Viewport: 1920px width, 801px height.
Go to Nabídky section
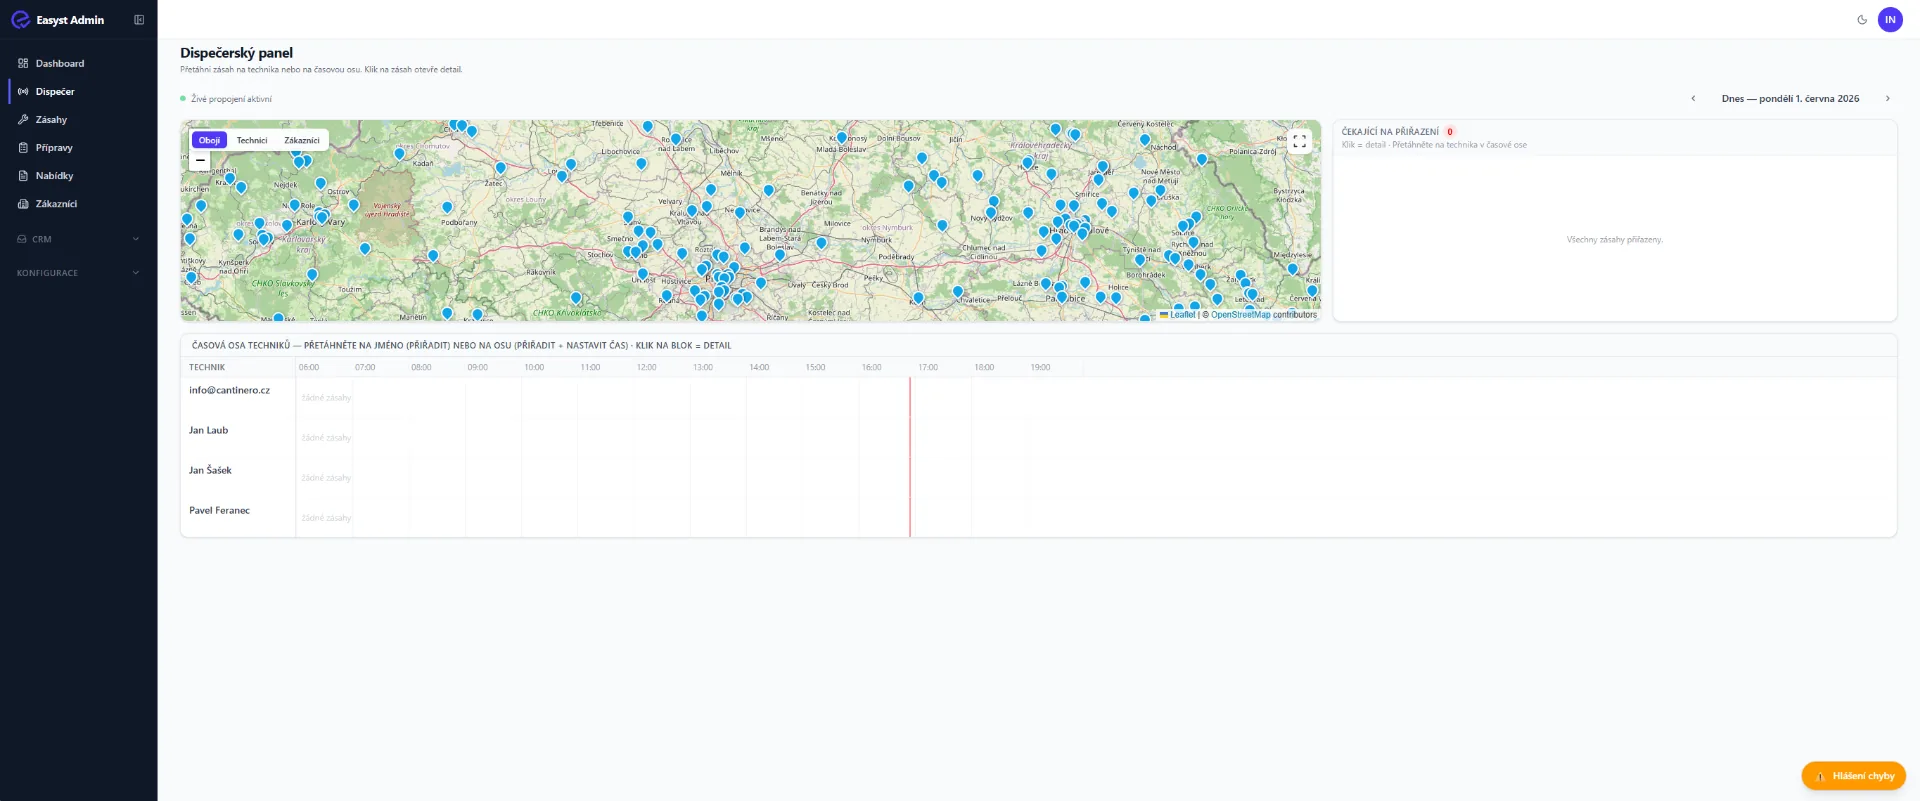point(79,175)
